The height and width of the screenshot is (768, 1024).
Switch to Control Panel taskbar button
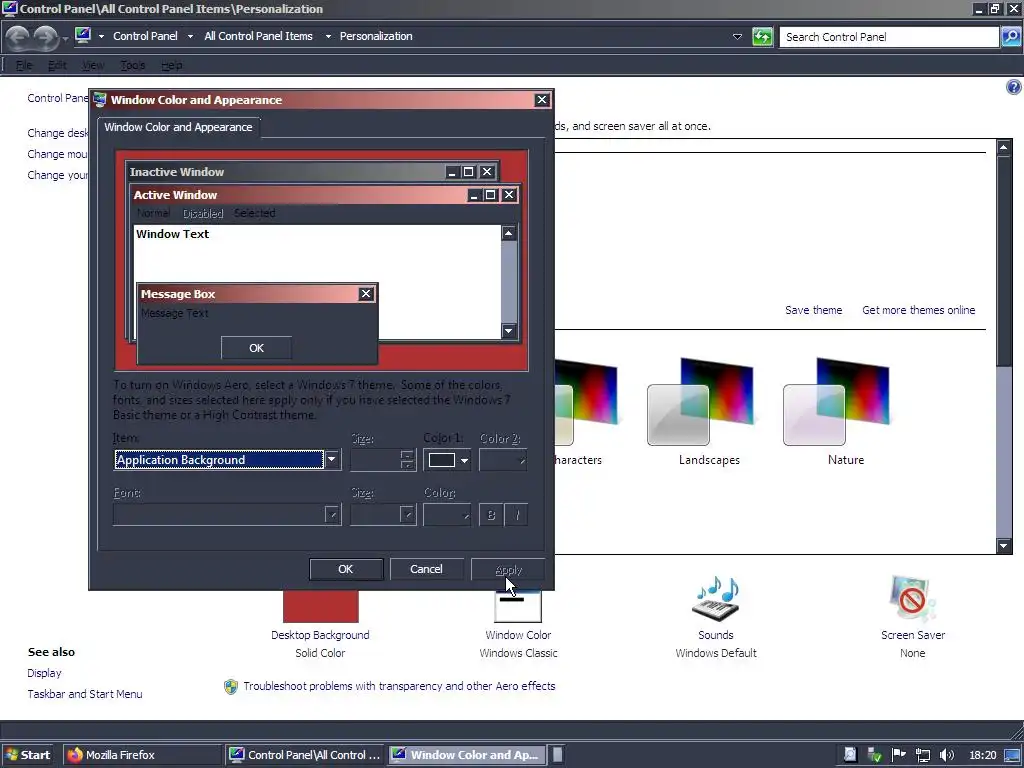(306, 755)
